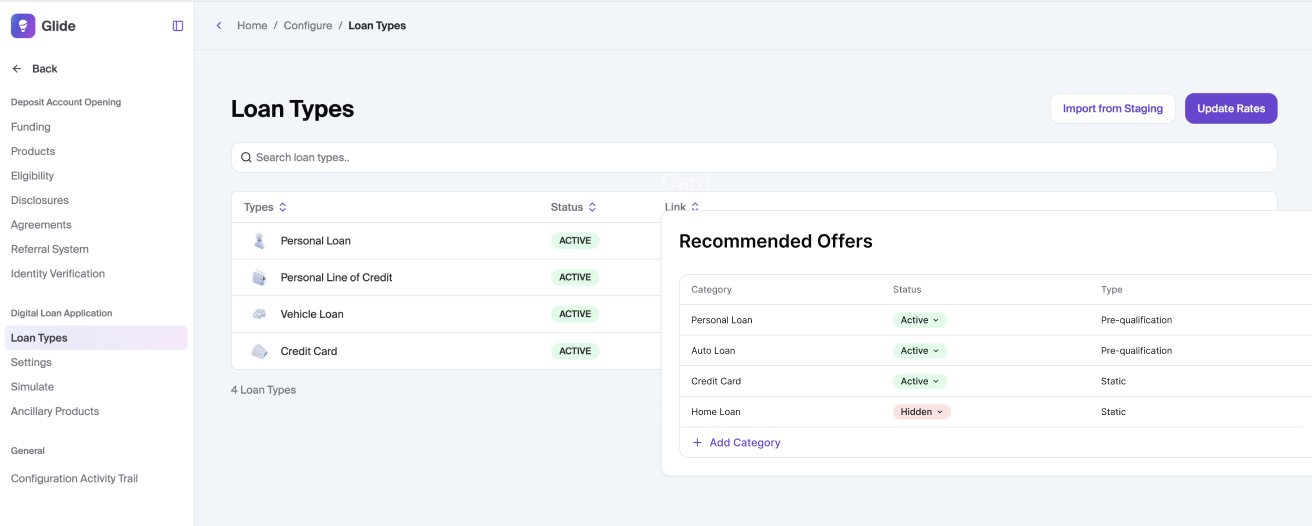This screenshot has width=1312, height=526.
Task: Go to Ancillary Products in sidebar
Action: (55, 411)
